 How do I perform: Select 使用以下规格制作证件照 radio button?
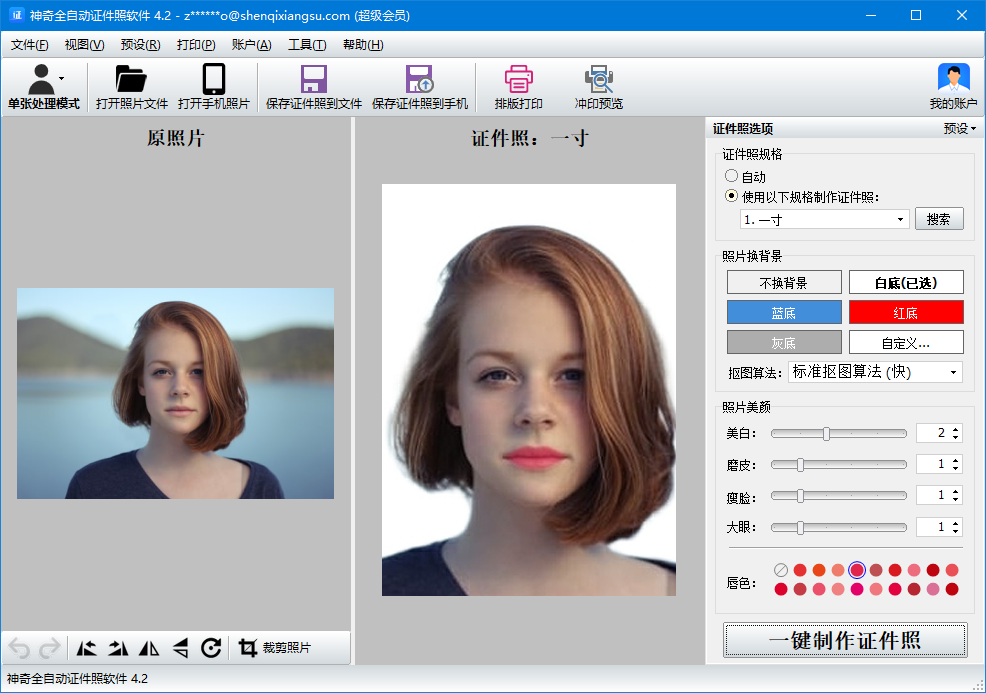pyautogui.click(x=731, y=196)
